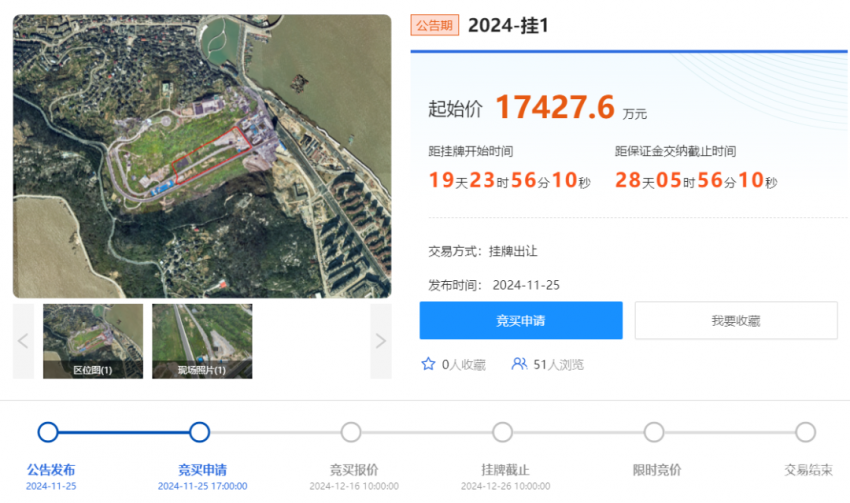
Task: Click the 公告发布 timeline node
Action: (48, 432)
